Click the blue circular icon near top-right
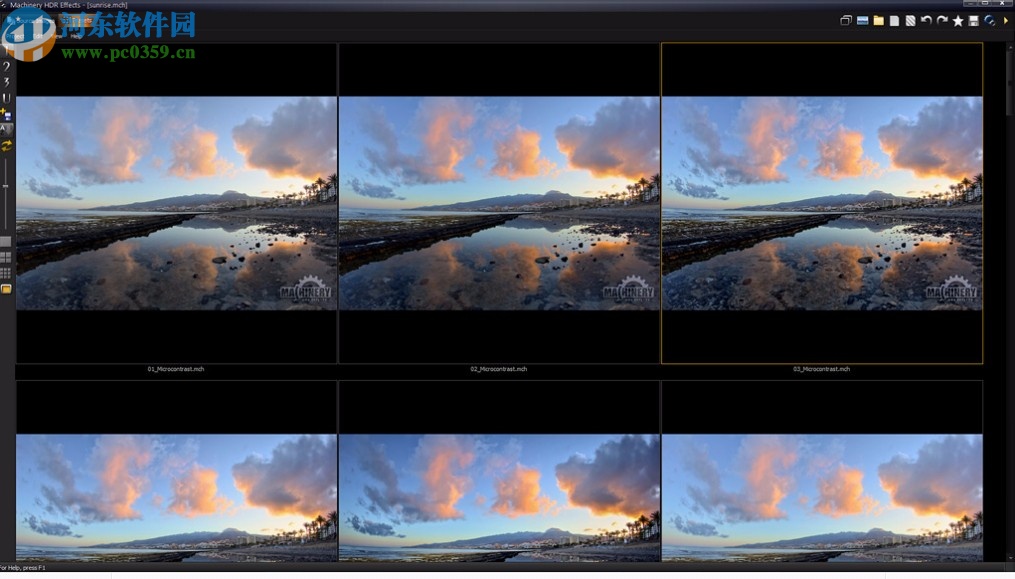 click(989, 21)
